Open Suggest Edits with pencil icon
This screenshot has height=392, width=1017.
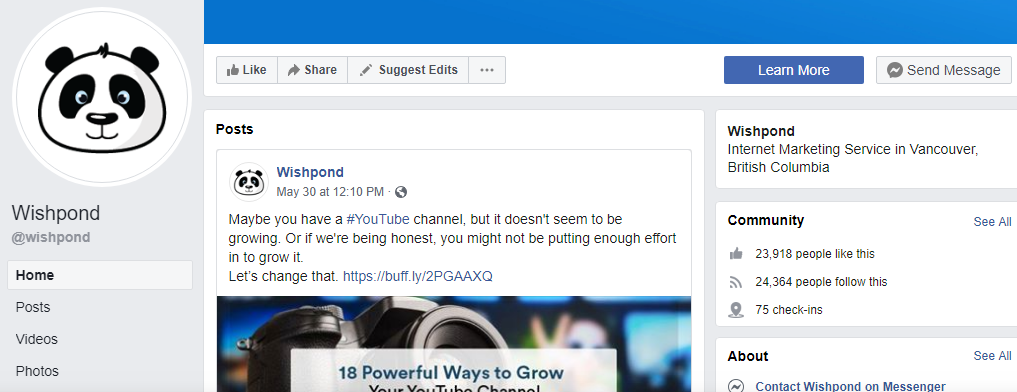pos(408,70)
